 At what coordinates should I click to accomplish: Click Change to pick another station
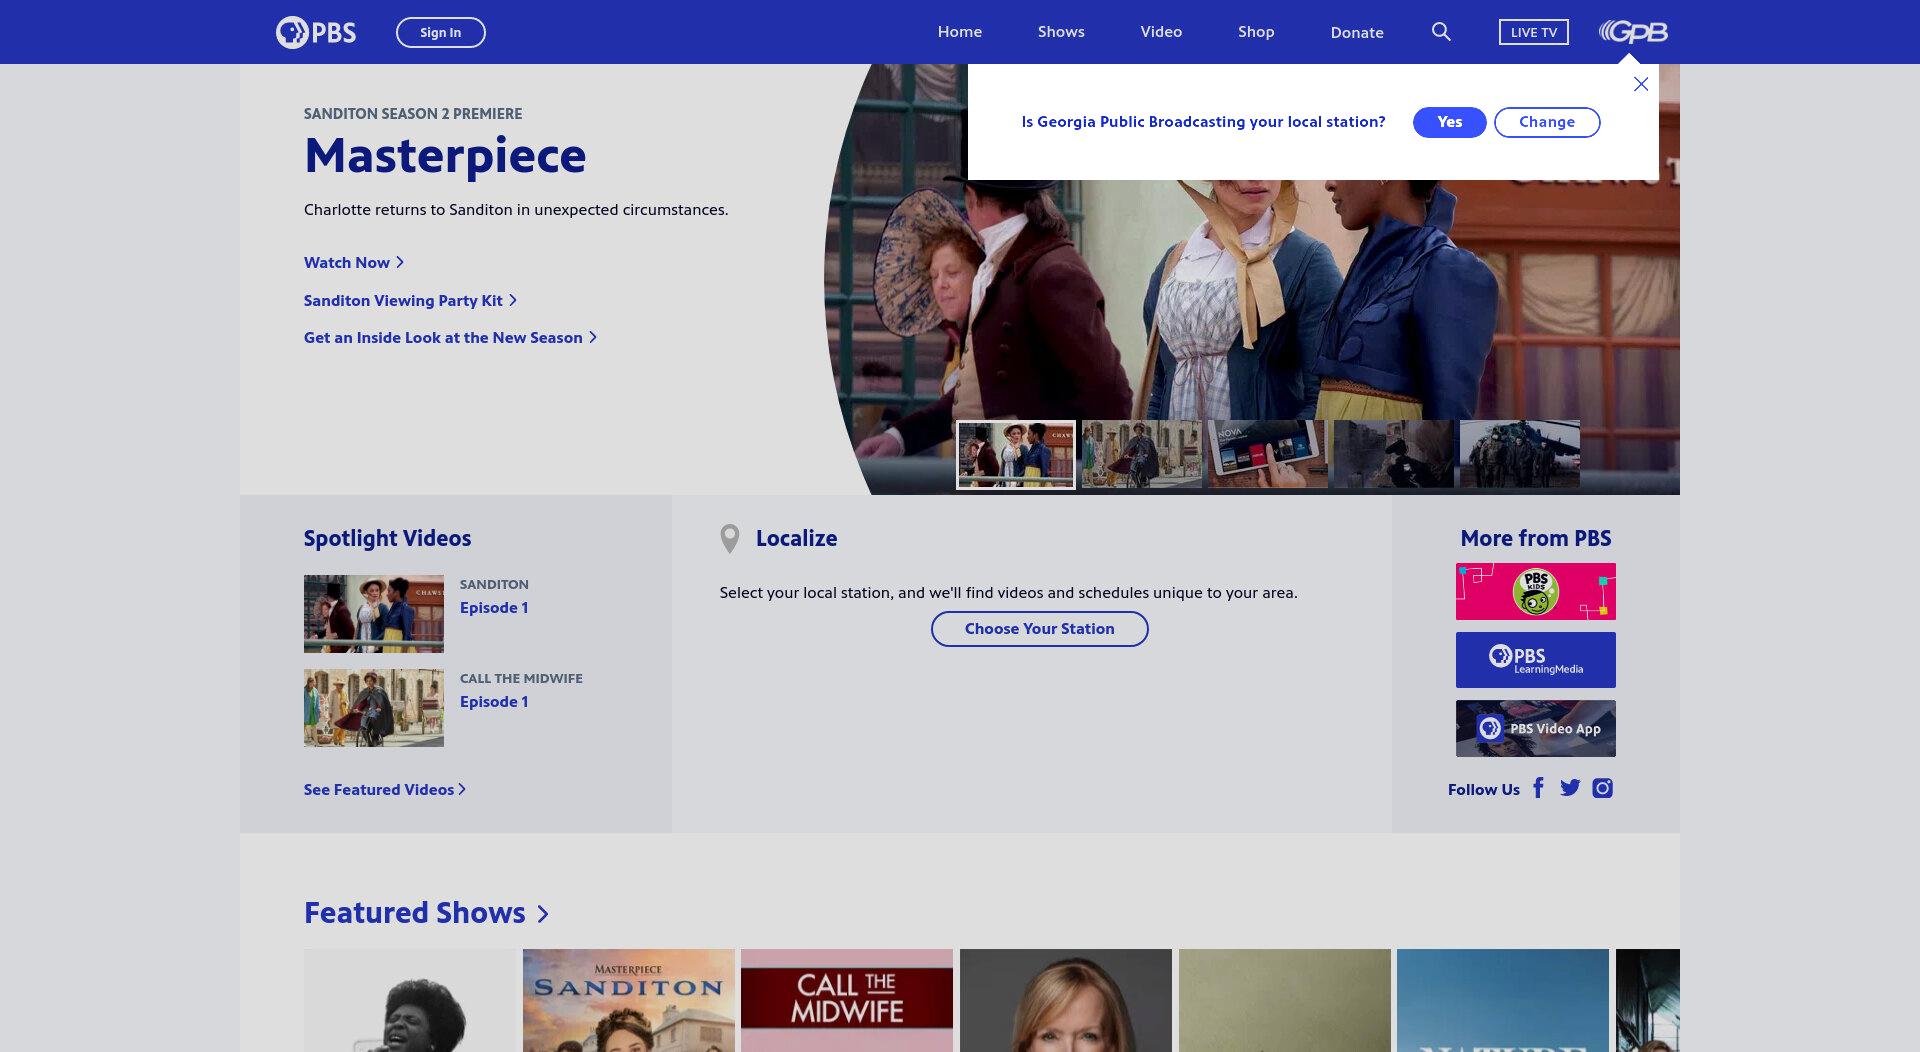[1547, 122]
